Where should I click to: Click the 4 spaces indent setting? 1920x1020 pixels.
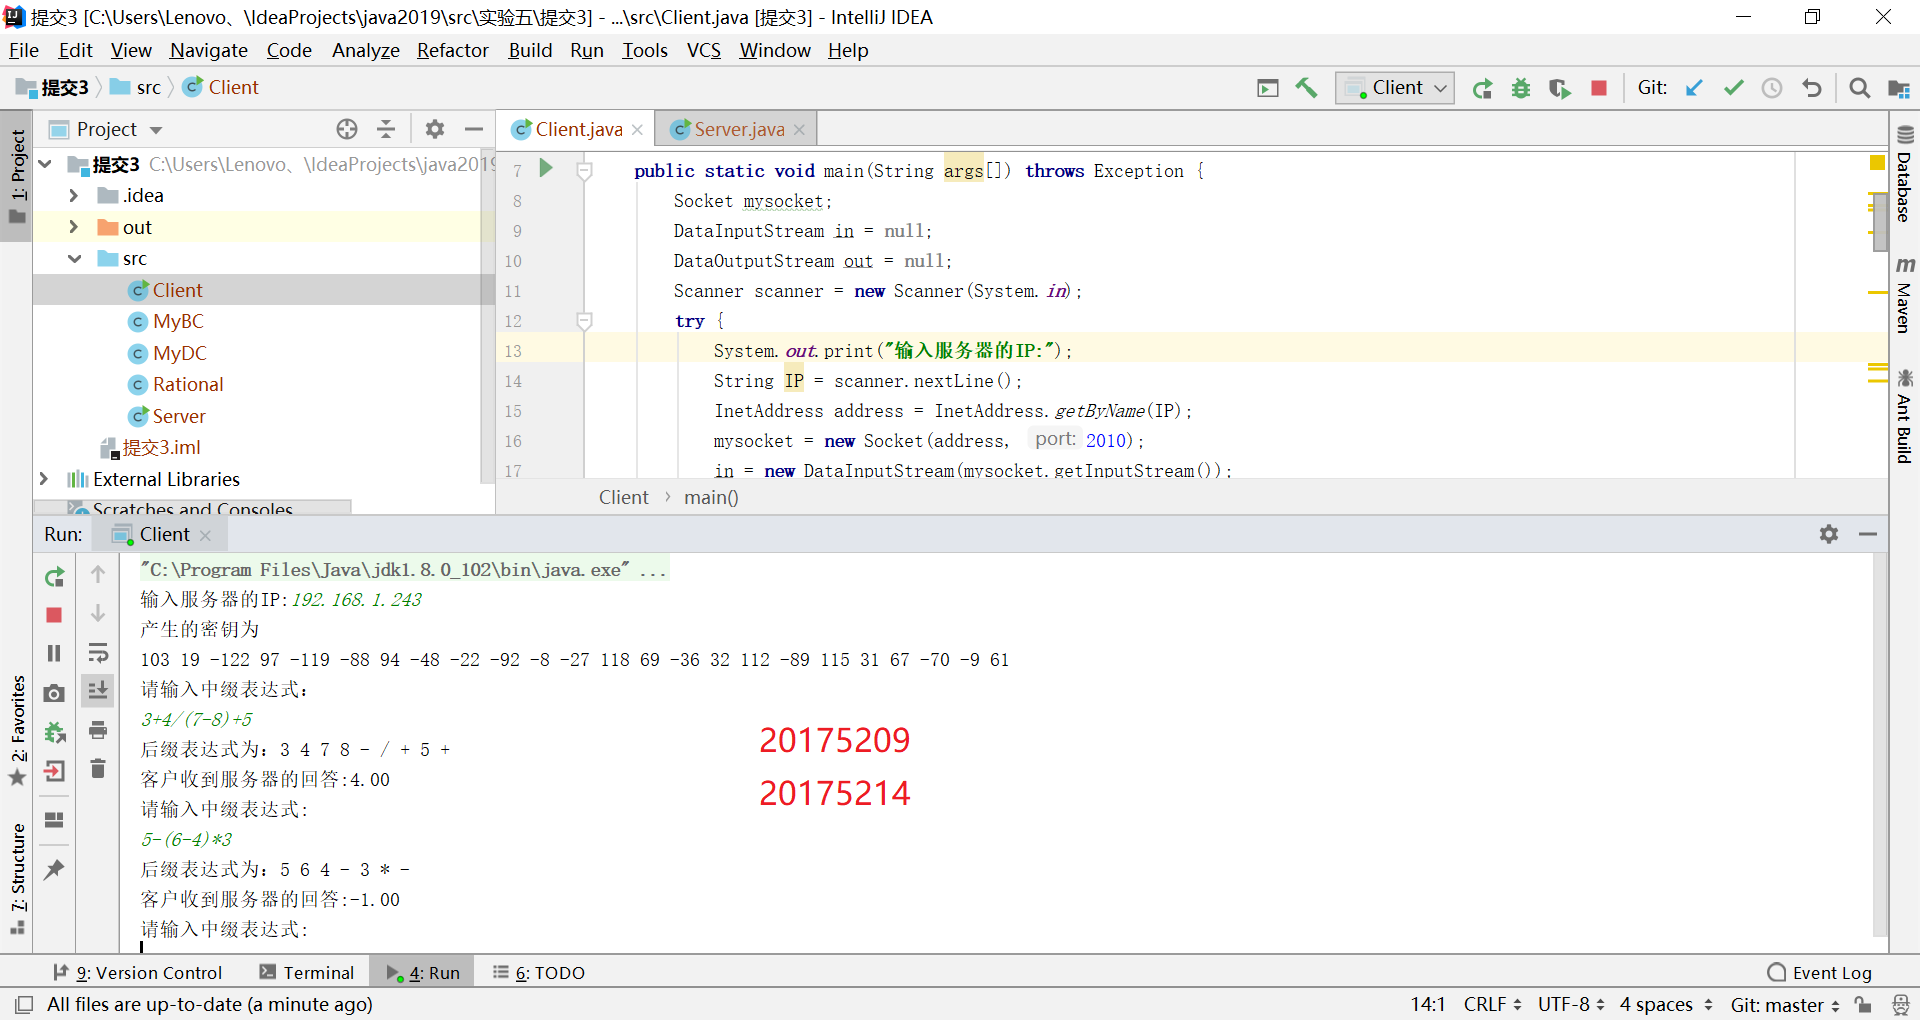[x=1665, y=1004]
